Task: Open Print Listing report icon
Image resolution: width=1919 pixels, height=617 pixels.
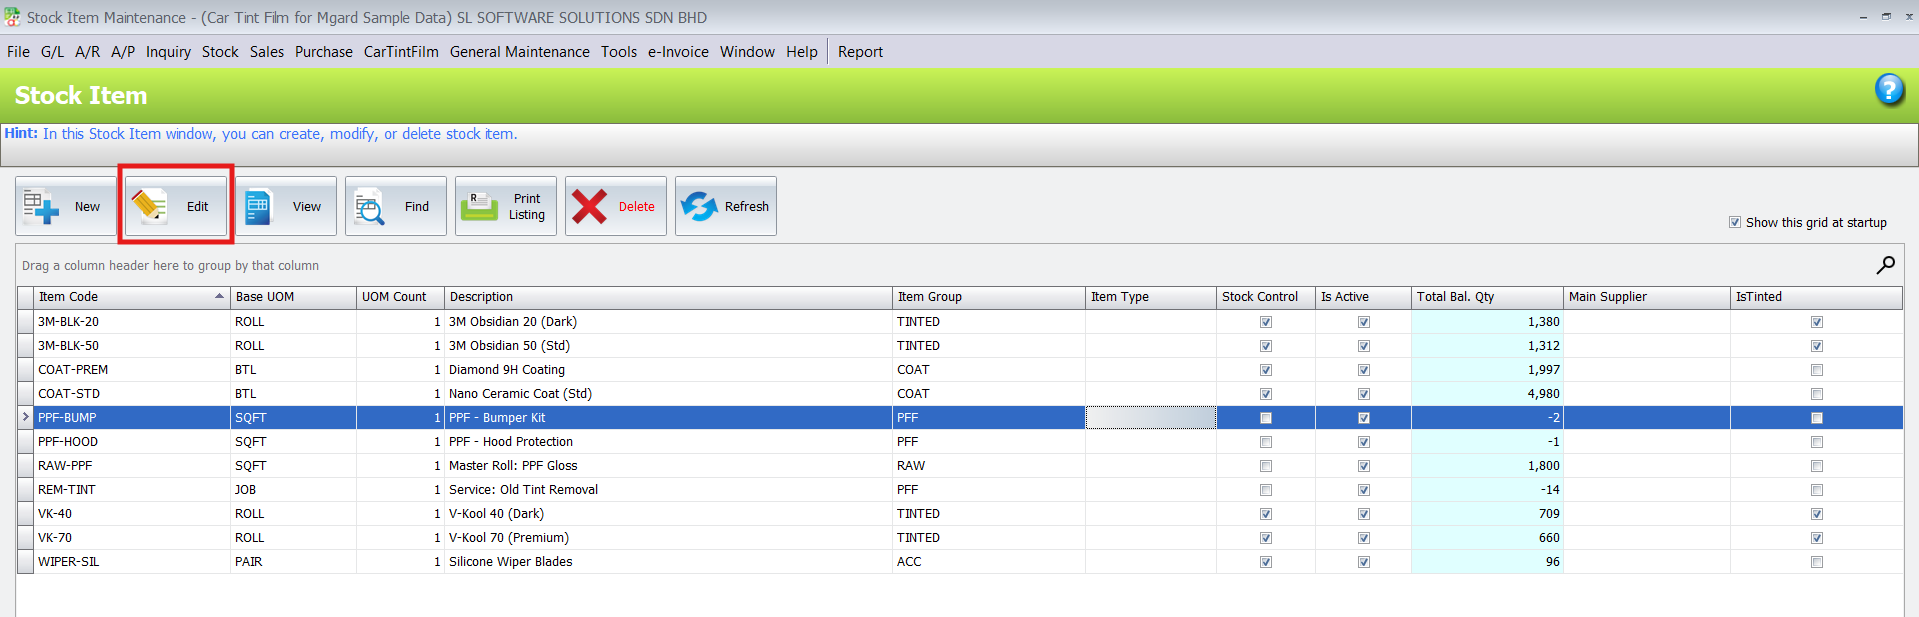Action: pyautogui.click(x=480, y=207)
